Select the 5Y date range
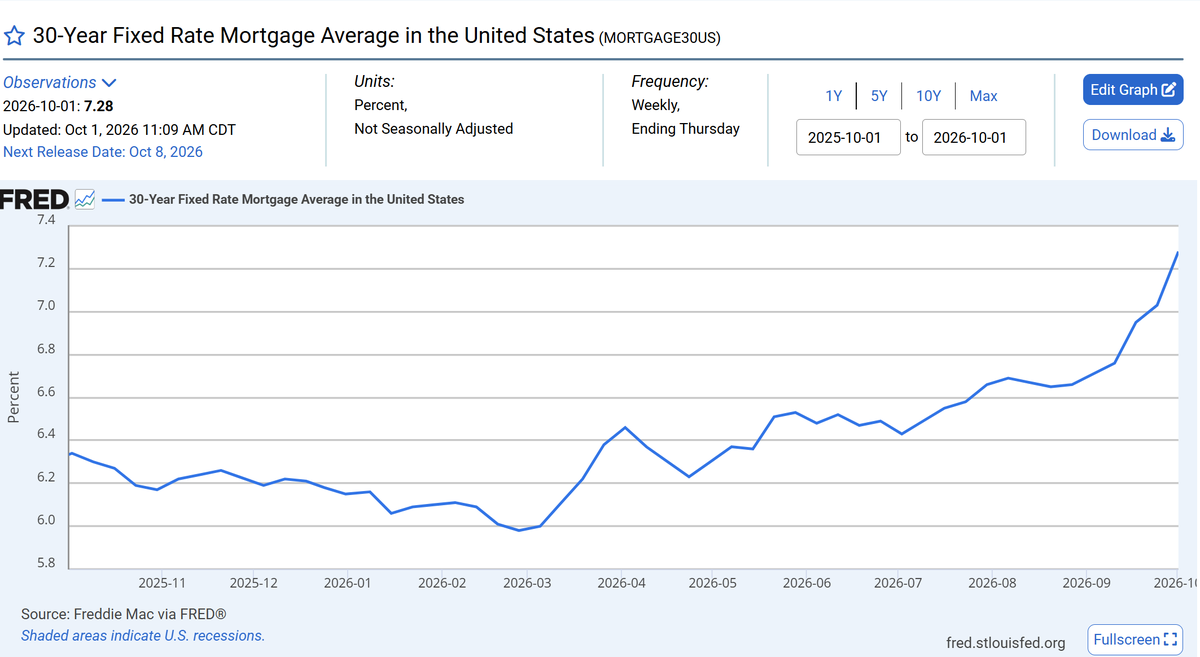 point(879,96)
